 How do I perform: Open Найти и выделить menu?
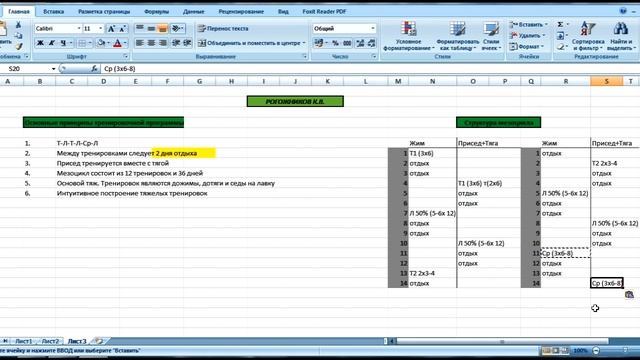620,36
